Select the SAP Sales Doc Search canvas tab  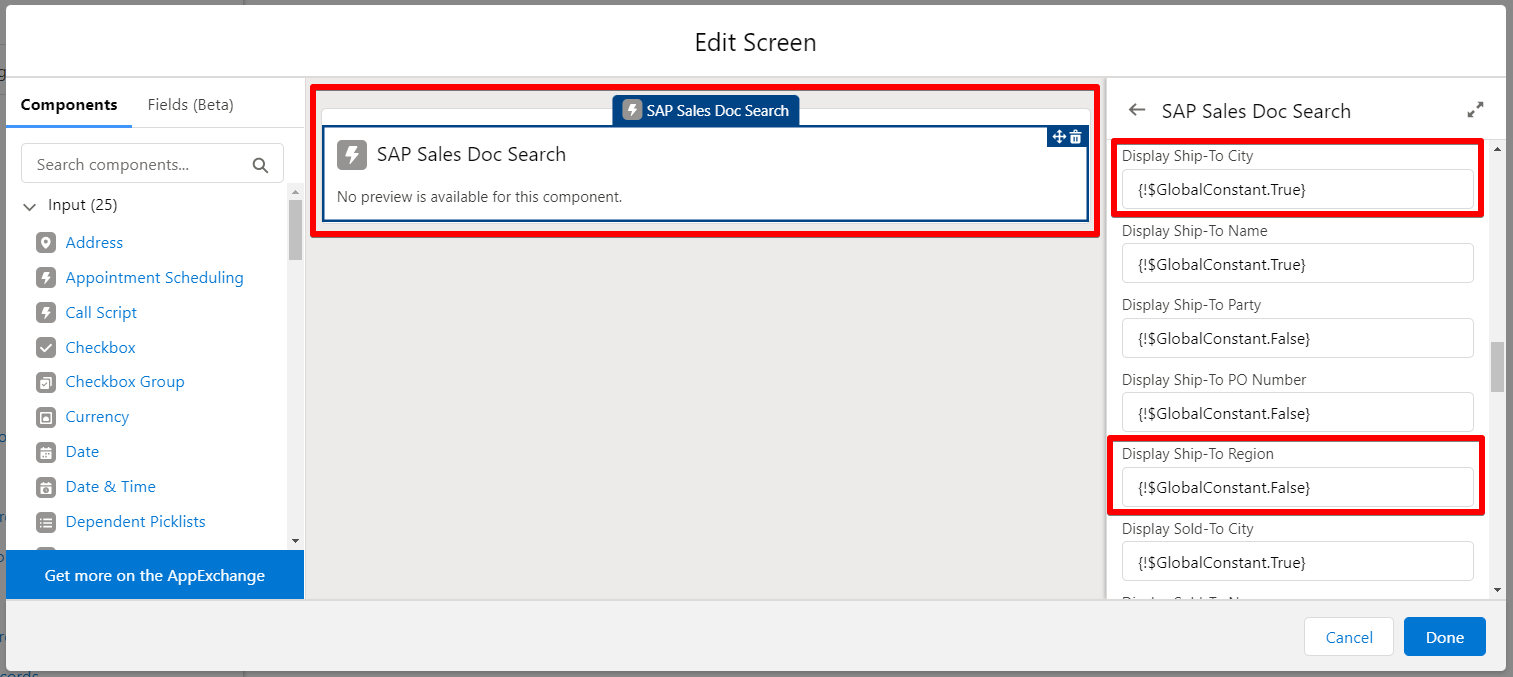point(706,110)
